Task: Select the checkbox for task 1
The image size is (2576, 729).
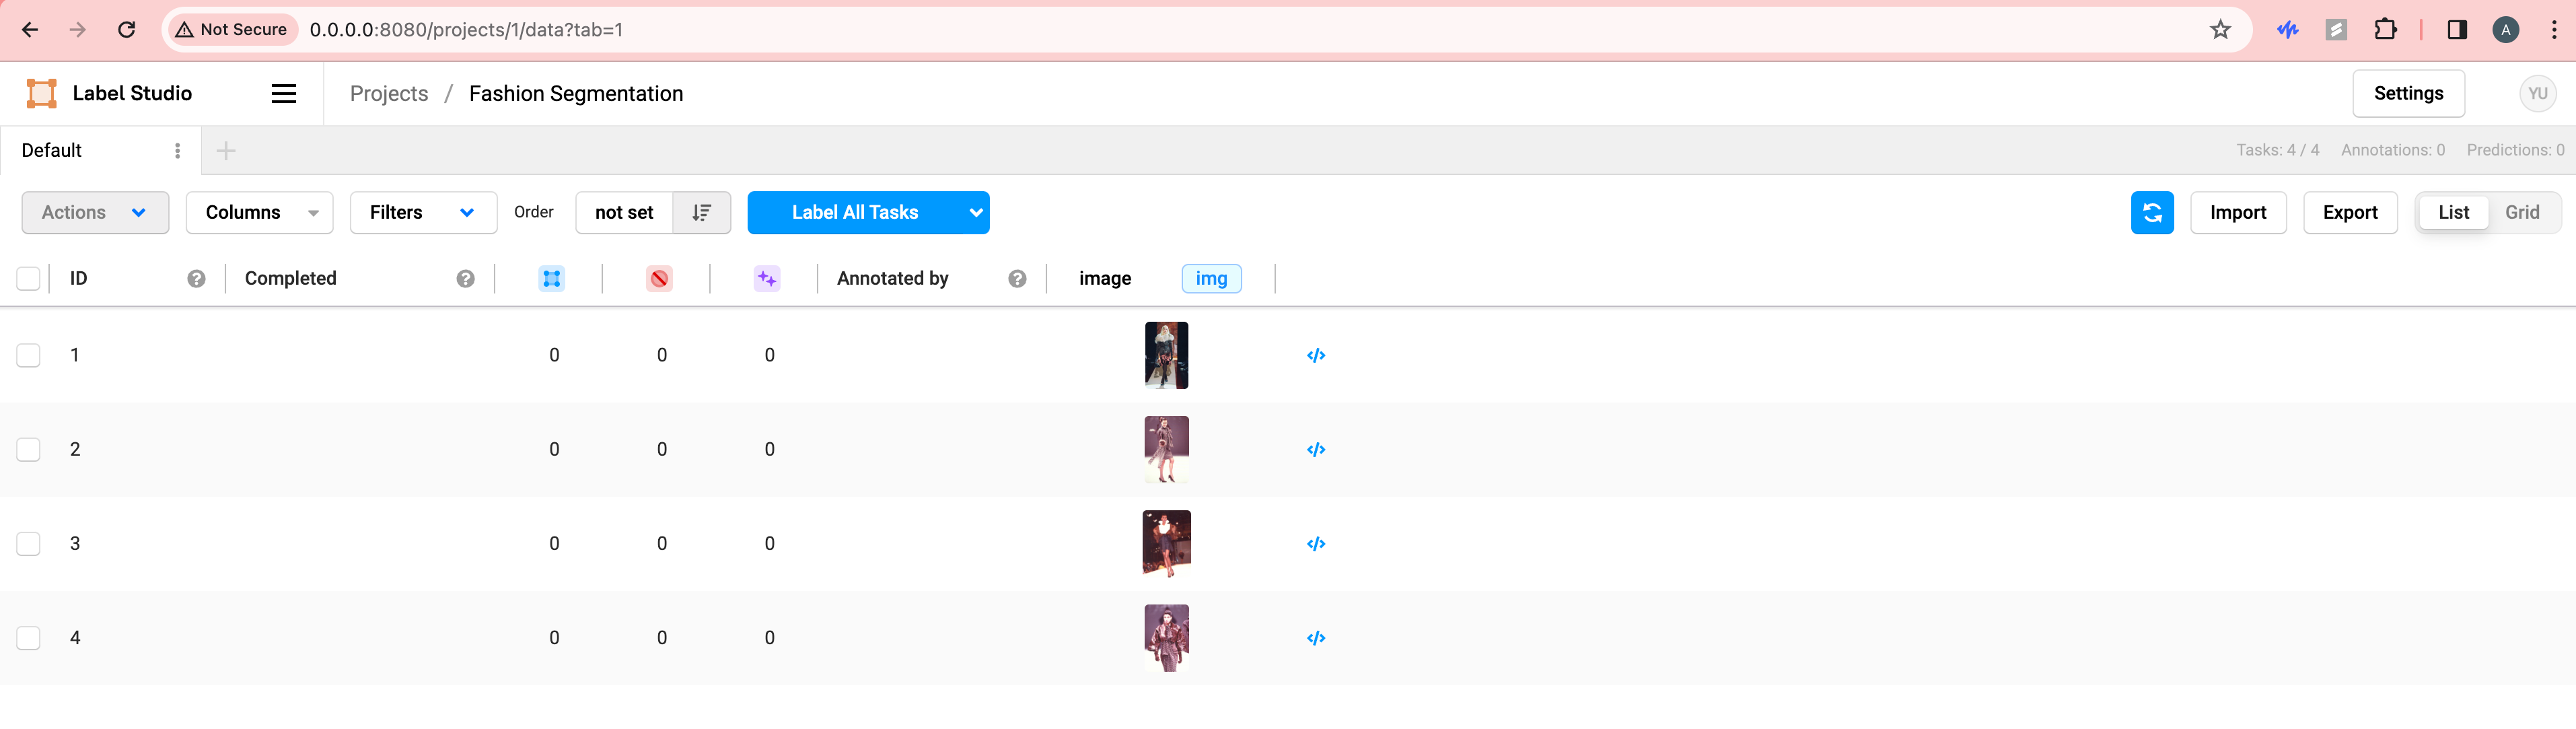Action: coord(29,355)
